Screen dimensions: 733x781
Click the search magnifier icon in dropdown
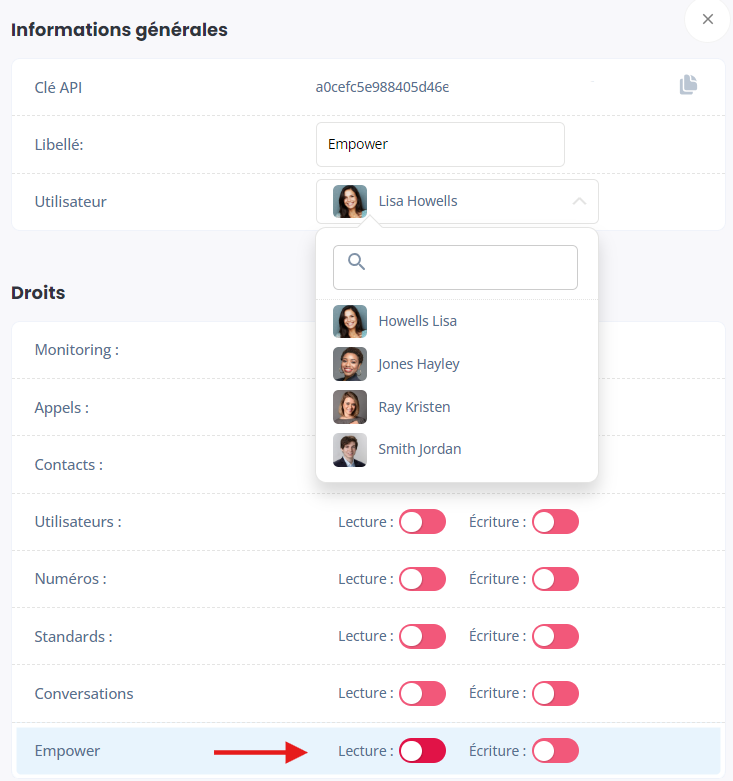click(x=357, y=261)
